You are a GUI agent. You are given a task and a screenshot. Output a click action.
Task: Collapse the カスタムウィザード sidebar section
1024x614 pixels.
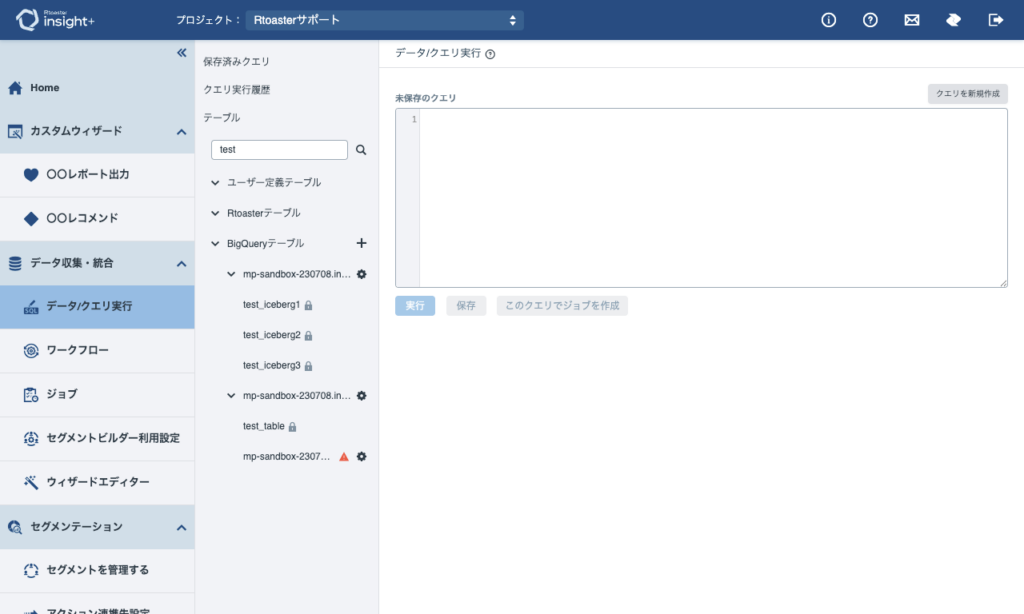pyautogui.click(x=181, y=131)
